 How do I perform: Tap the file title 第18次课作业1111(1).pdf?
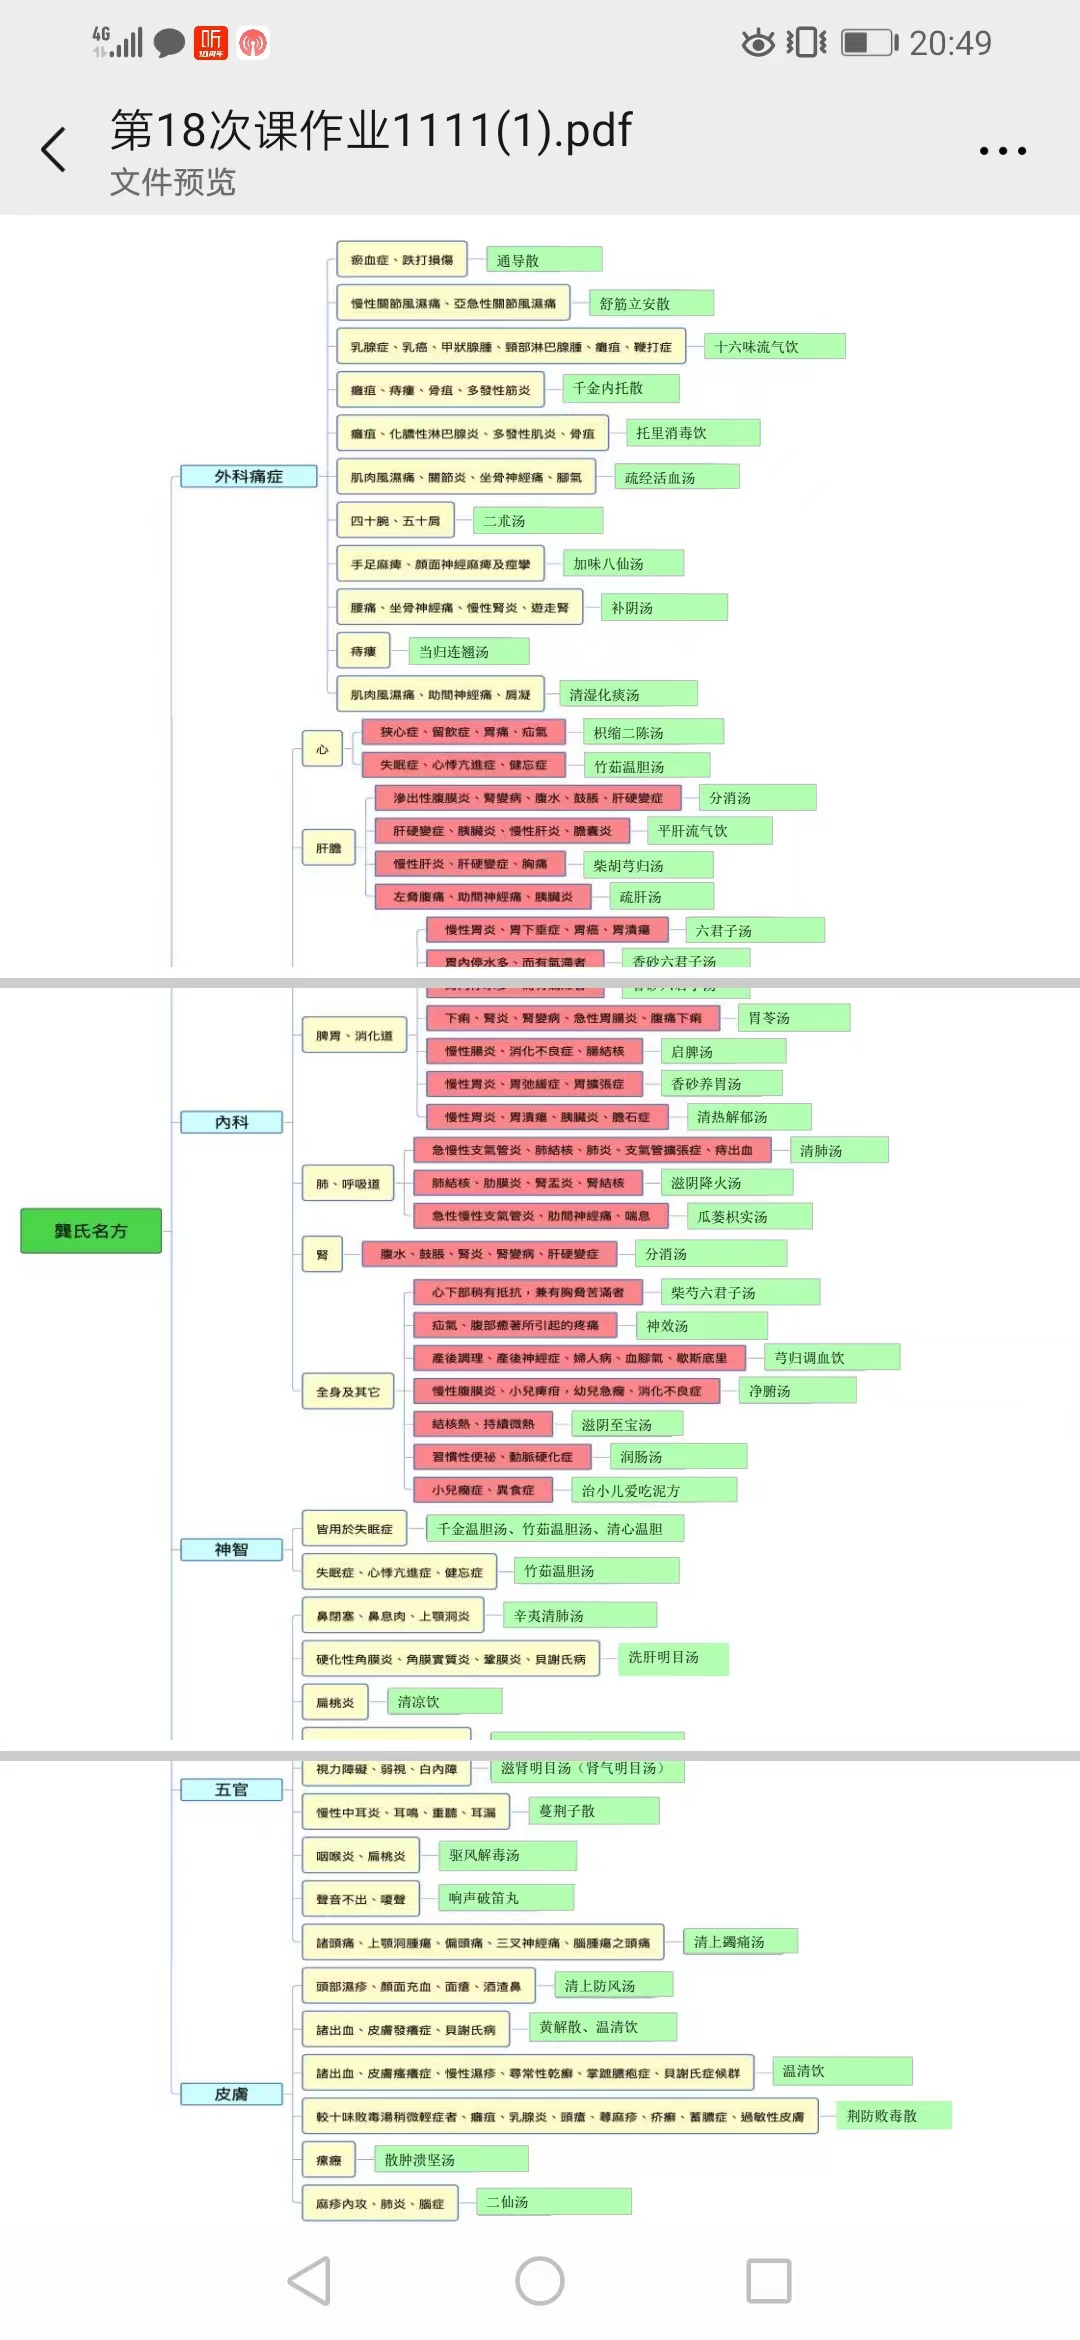click(x=371, y=130)
